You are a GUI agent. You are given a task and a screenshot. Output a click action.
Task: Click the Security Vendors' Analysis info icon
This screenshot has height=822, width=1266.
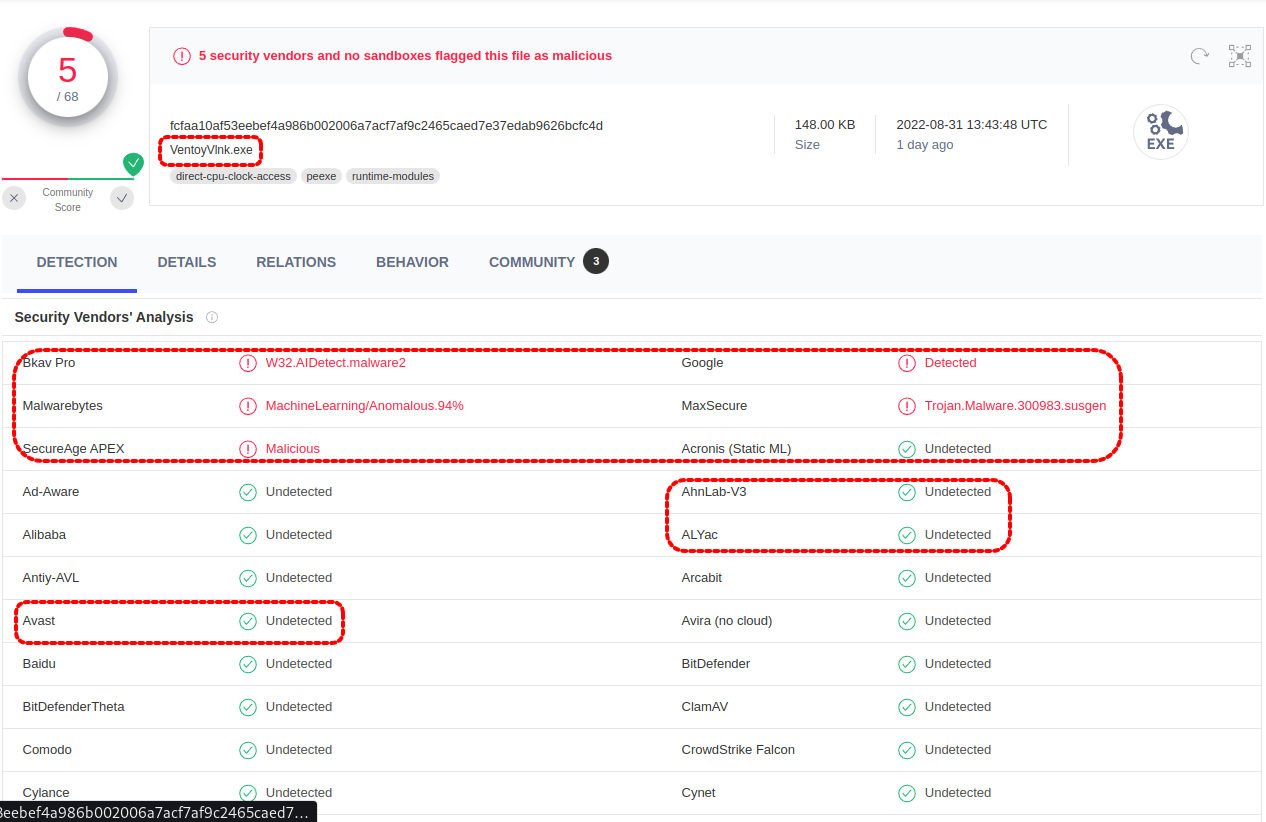click(212, 317)
